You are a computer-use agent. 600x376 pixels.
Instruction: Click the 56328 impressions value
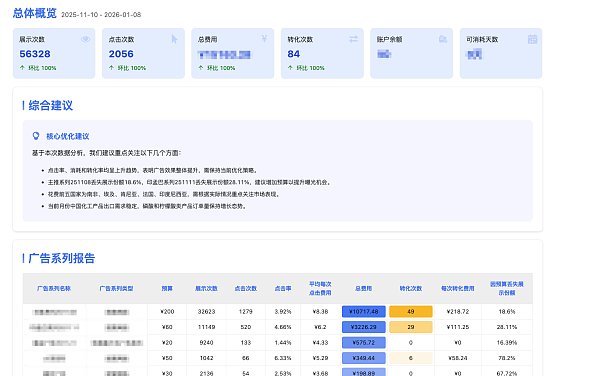[x=35, y=54]
